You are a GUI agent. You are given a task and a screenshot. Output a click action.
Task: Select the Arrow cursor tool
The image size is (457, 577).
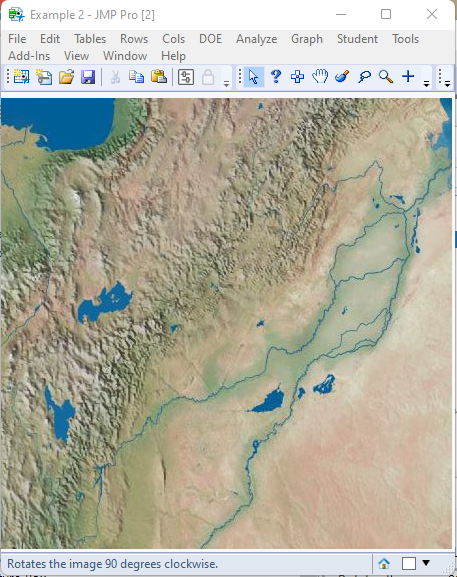tap(254, 77)
